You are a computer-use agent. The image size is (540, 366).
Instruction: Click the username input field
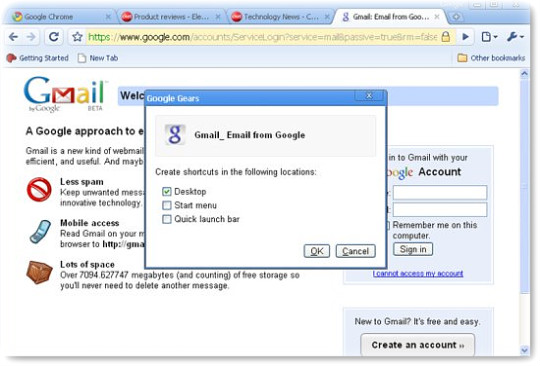pos(440,192)
